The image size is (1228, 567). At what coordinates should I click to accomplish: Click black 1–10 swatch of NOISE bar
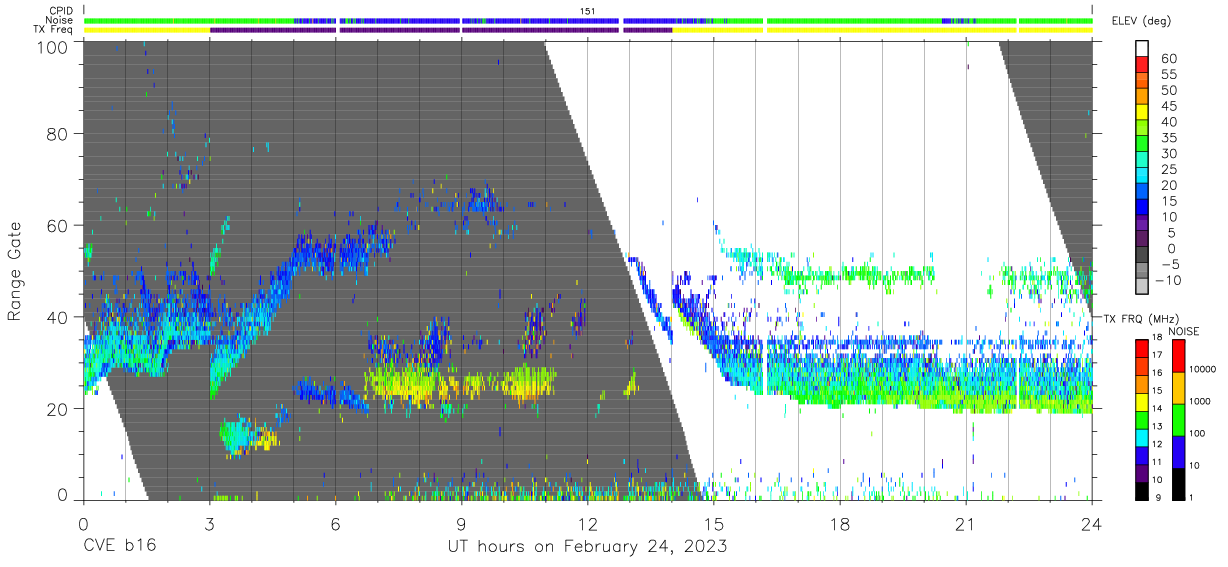pyautogui.click(x=1177, y=483)
